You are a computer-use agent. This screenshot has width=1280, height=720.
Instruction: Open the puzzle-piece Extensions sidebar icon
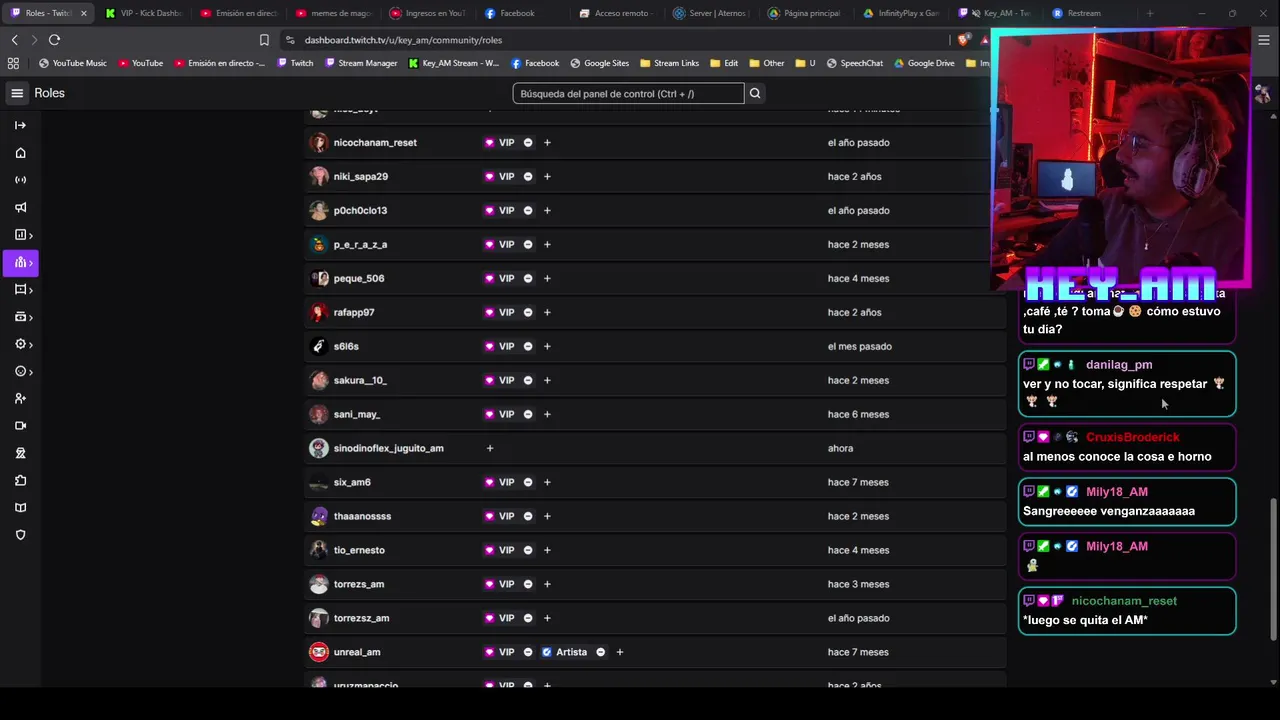click(20, 481)
